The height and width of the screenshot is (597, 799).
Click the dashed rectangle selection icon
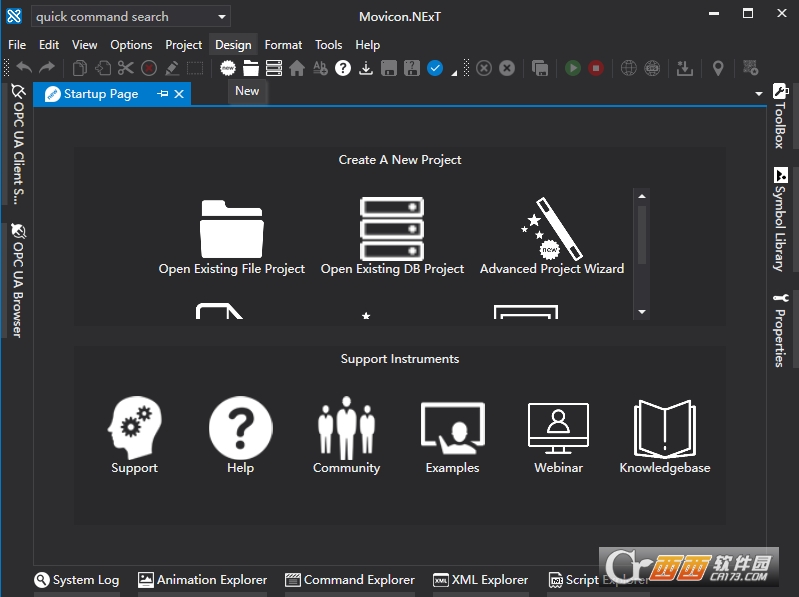[x=195, y=68]
